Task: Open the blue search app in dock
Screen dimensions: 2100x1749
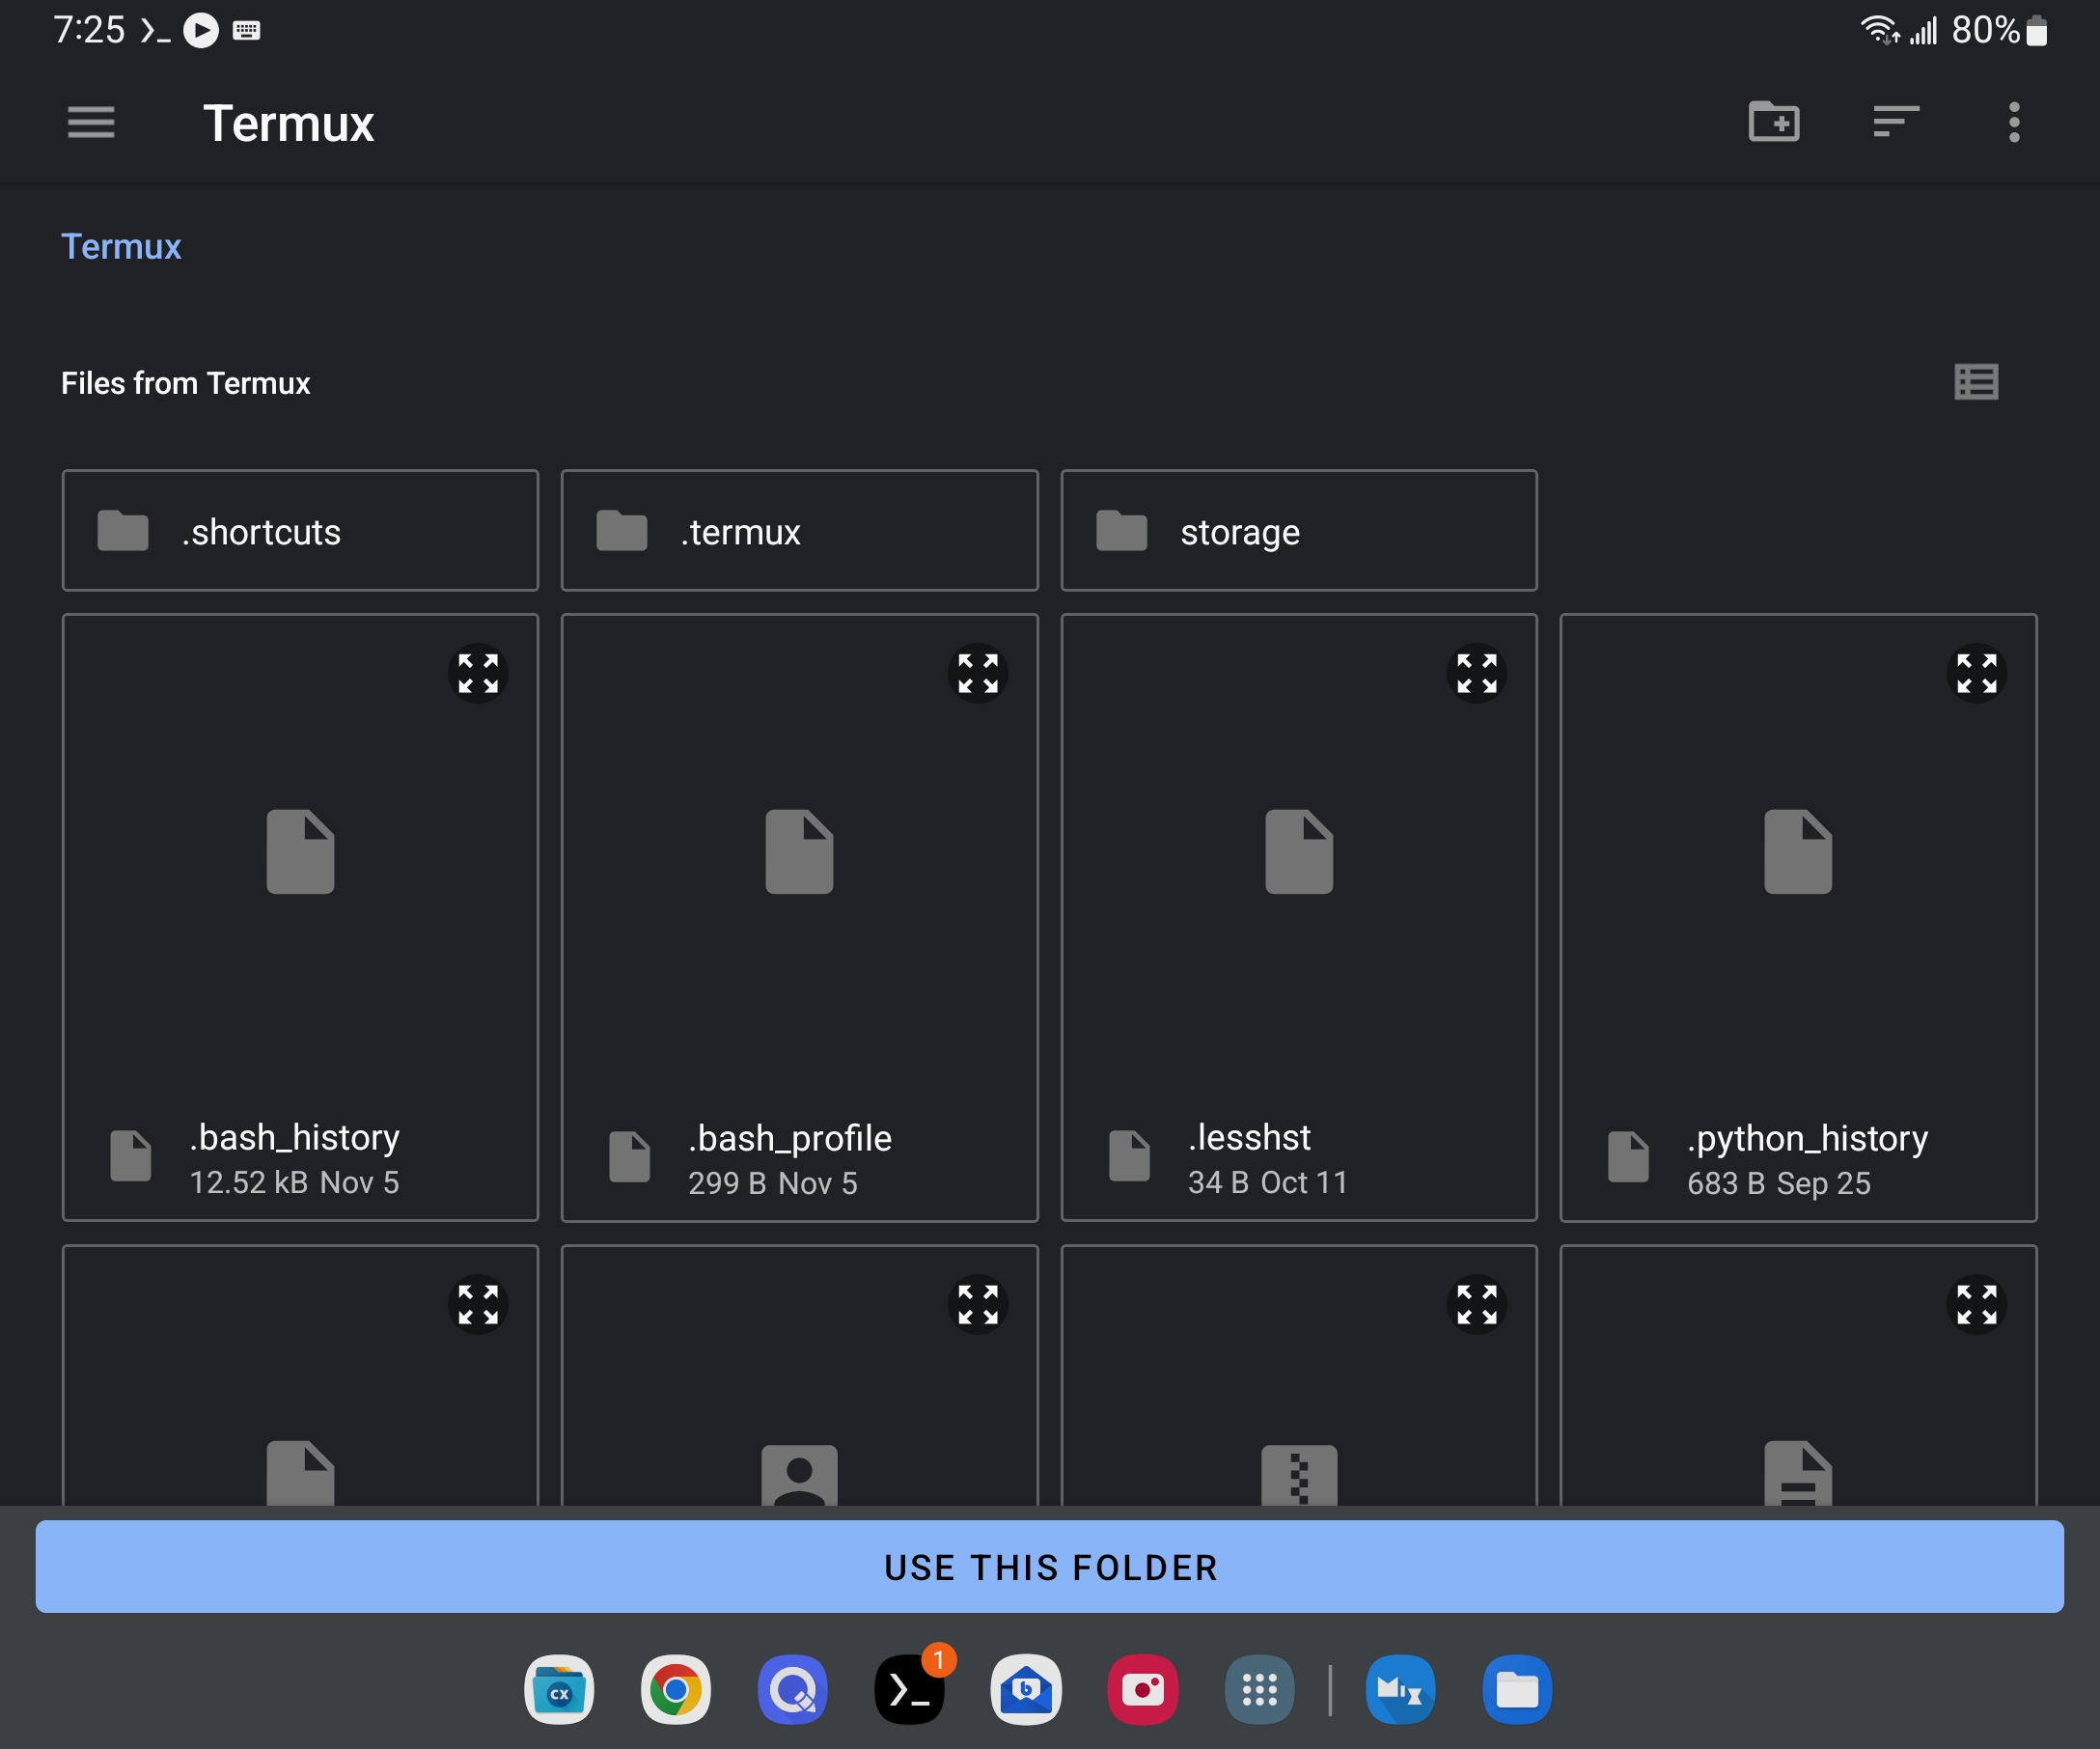Action: [x=792, y=1689]
